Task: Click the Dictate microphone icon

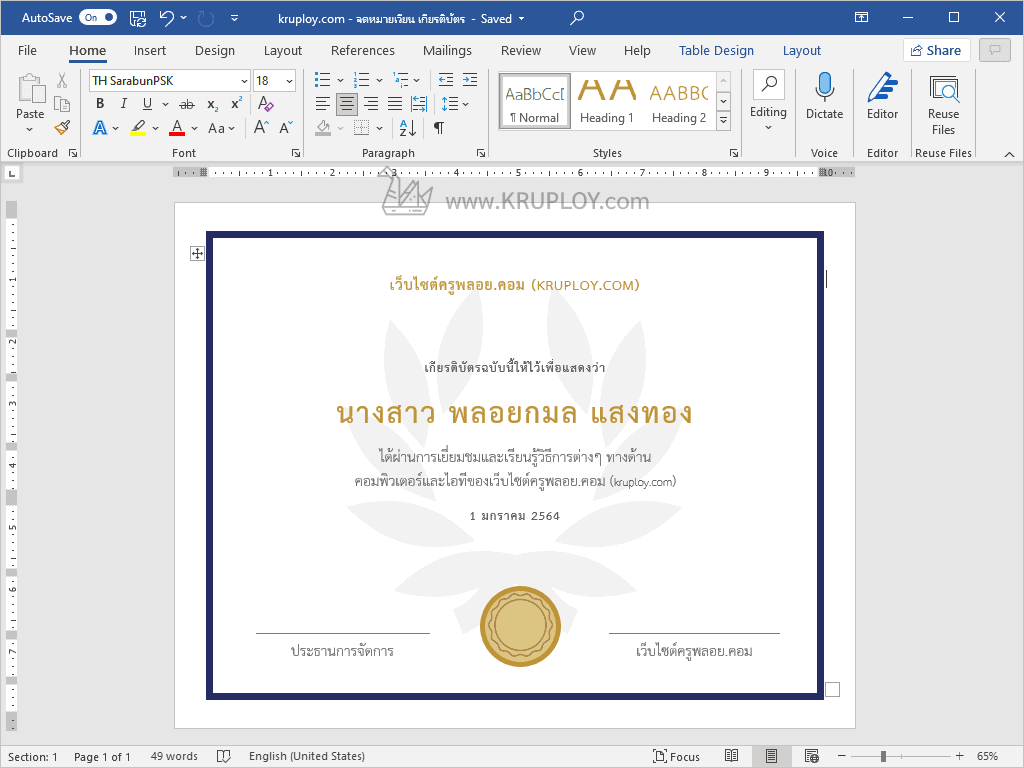Action: pos(824,87)
